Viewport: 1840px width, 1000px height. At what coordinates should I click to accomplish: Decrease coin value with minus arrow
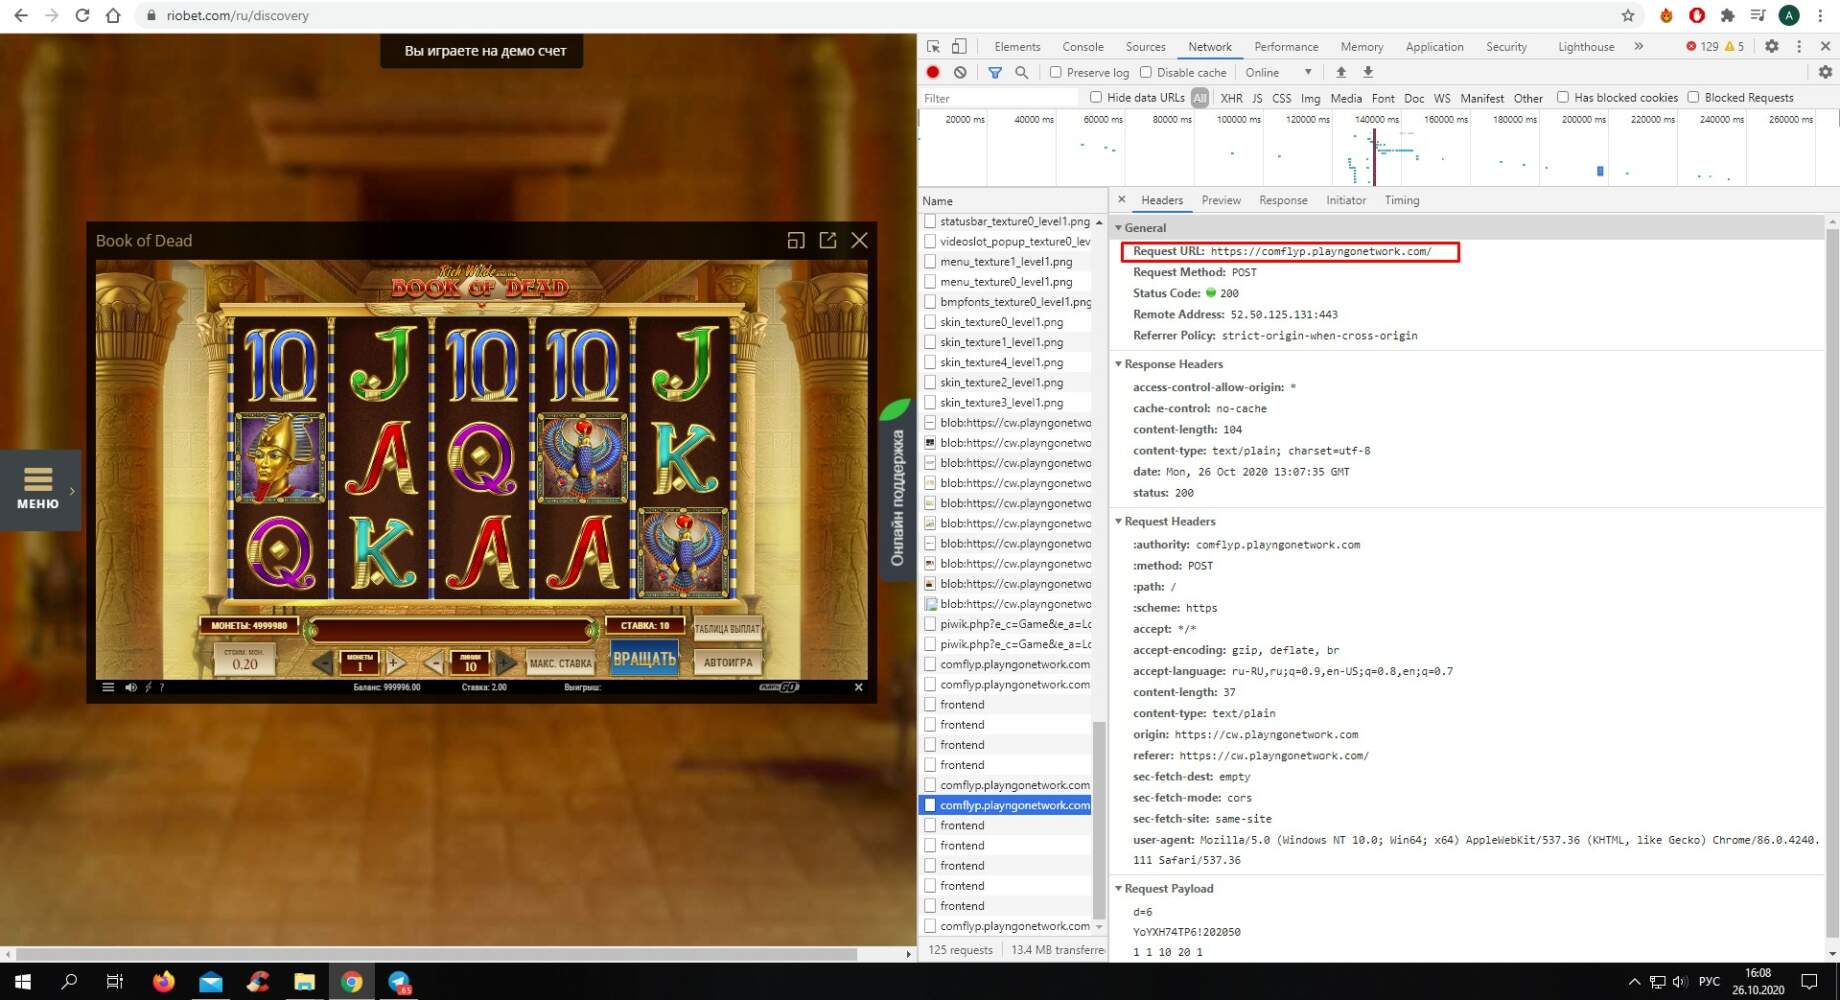coord(322,662)
